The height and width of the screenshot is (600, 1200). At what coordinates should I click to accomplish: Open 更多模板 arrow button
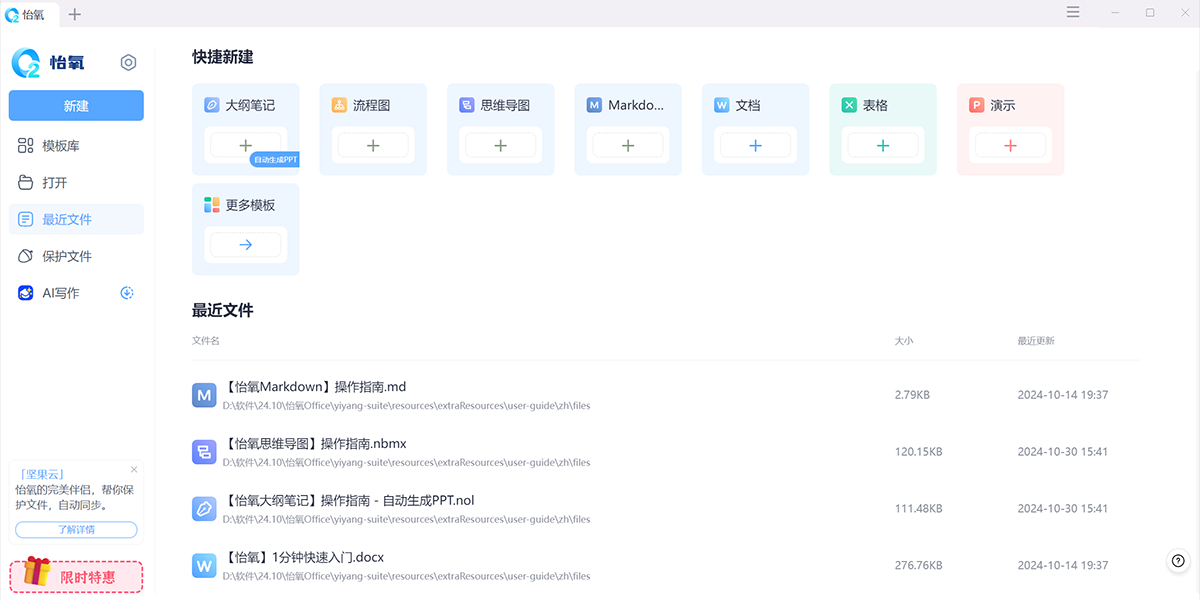tap(245, 245)
